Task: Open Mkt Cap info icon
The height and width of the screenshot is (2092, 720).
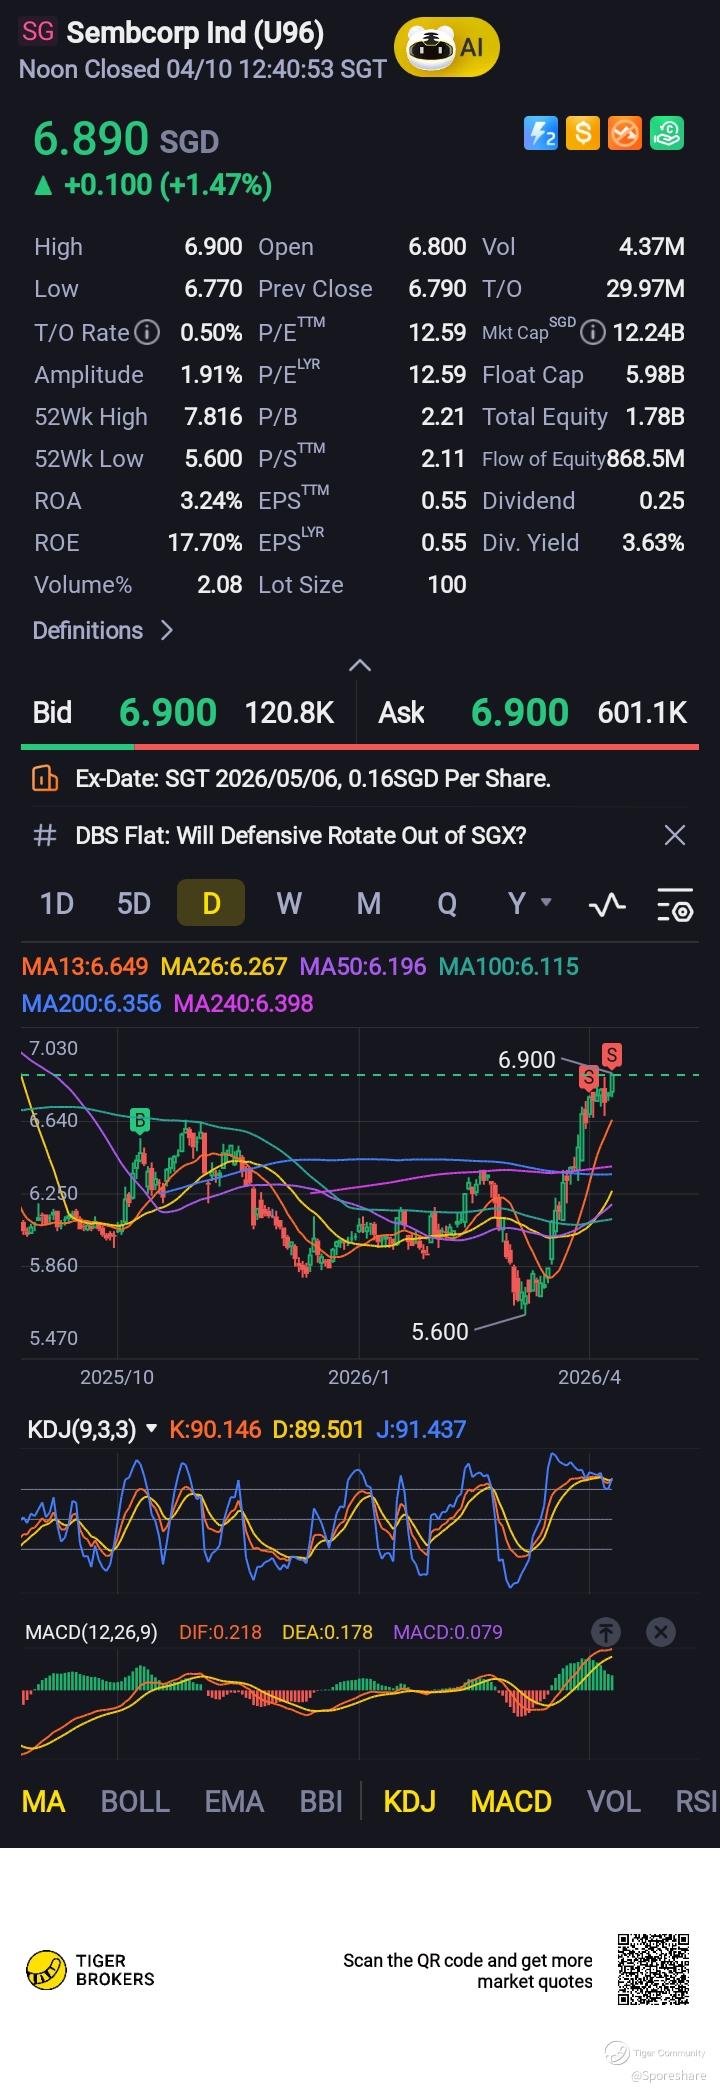Action: (x=592, y=332)
